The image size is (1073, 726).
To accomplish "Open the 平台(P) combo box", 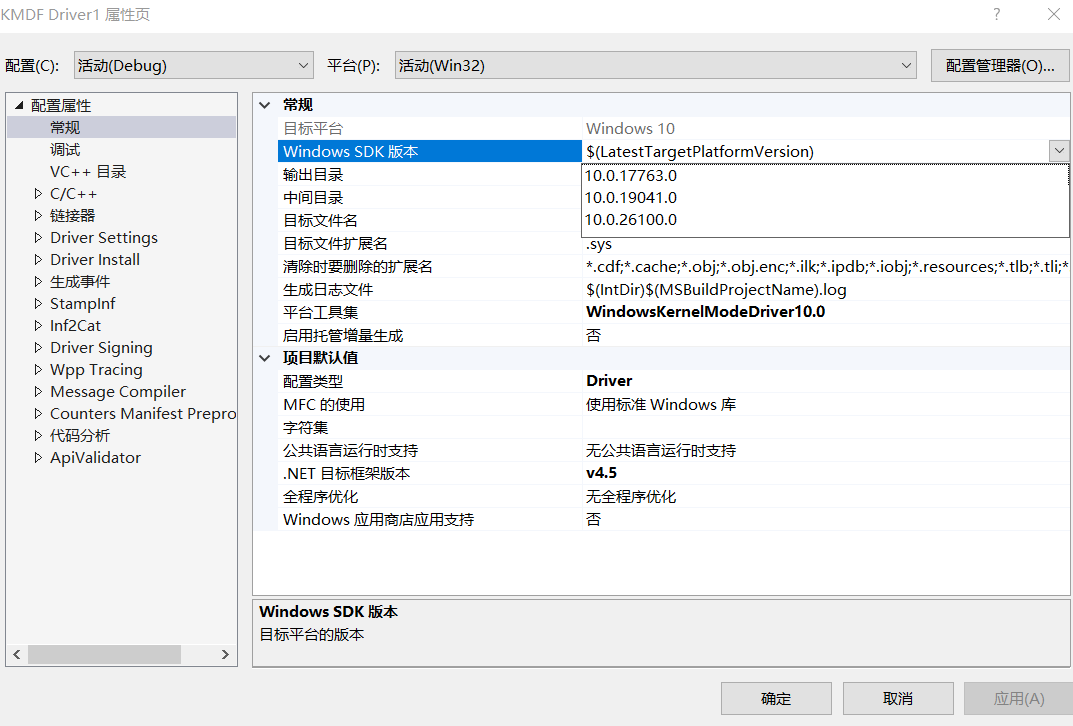I will point(655,66).
